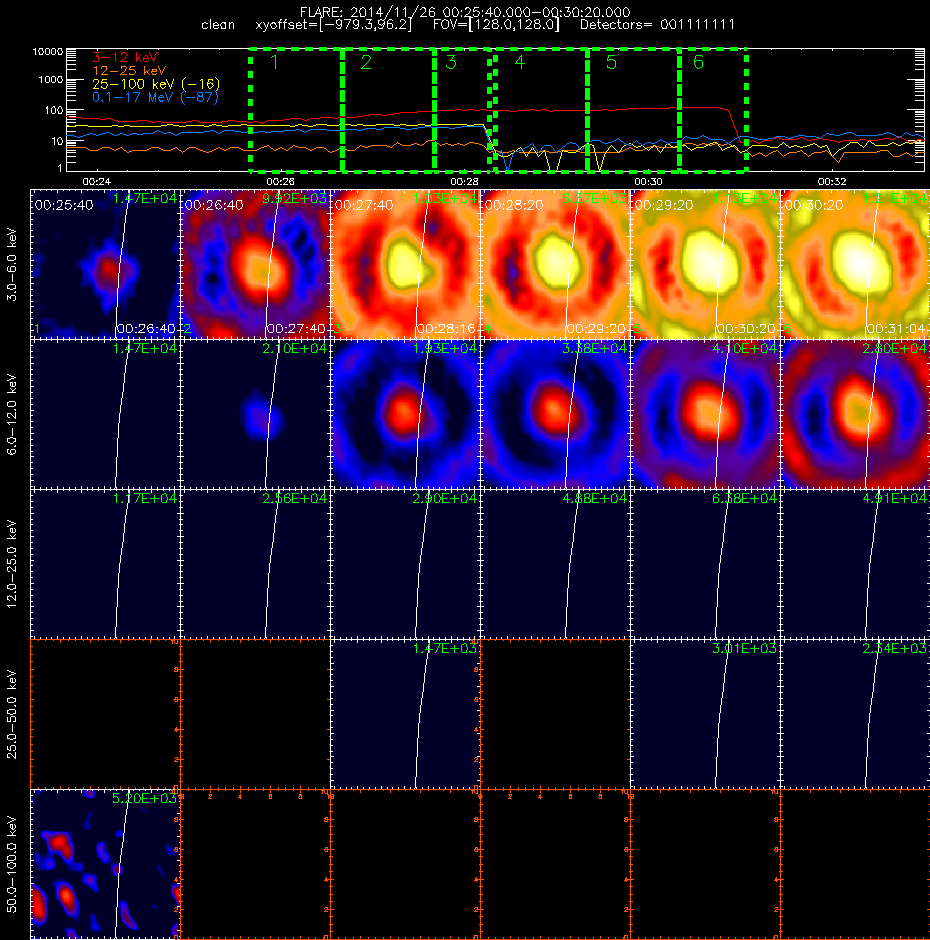Image resolution: width=930 pixels, height=940 pixels.
Task: Click the '50.0-100.0 keV' row label
Action: 12,864
